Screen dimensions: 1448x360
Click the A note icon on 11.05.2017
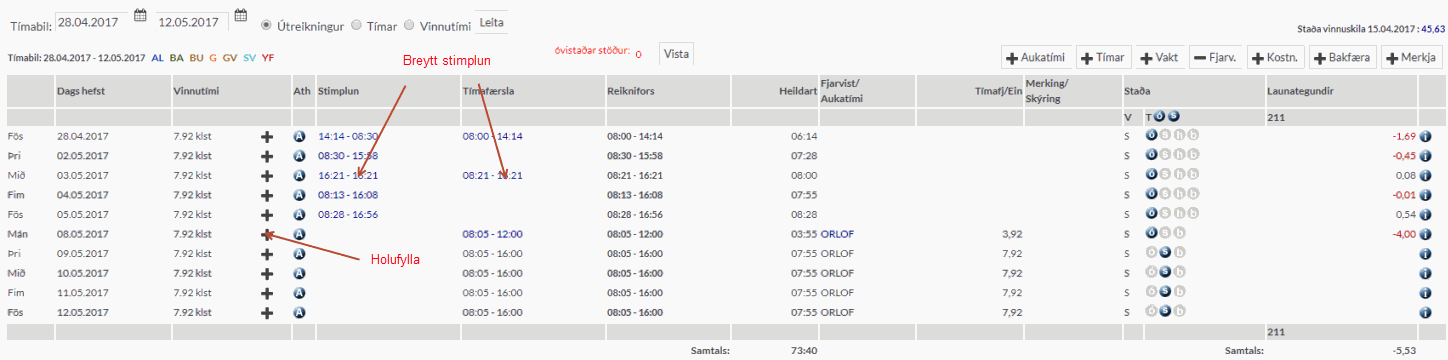(299, 293)
